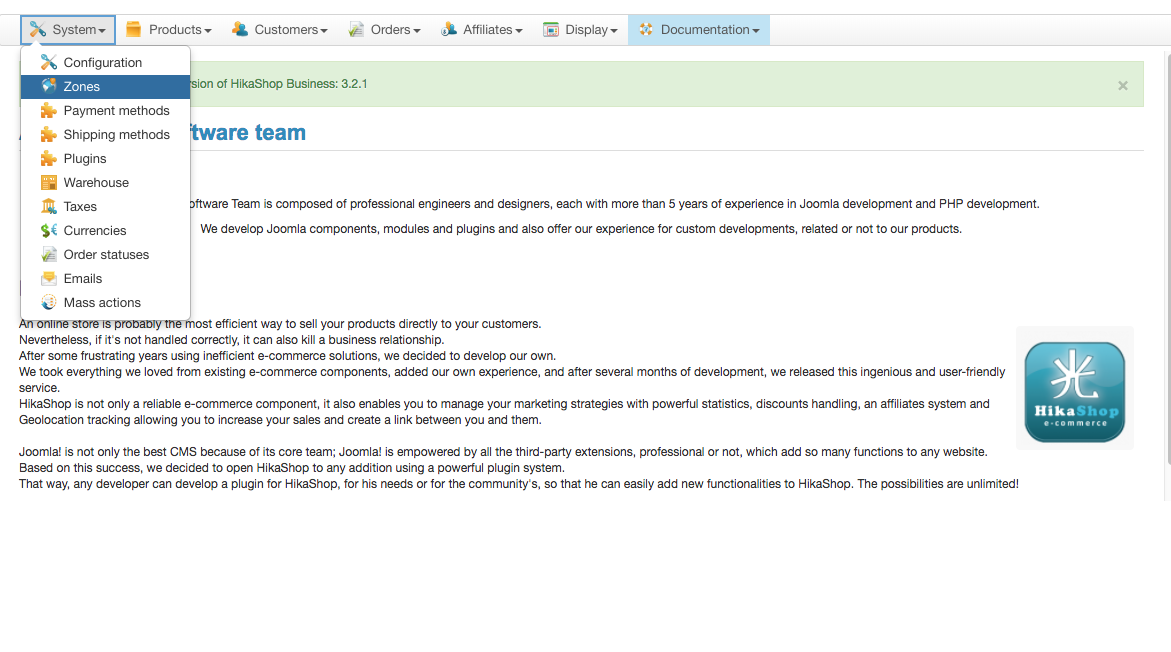Viewport: 1171px width, 652px height.
Task: Expand the Documentation dropdown arrow
Action: click(756, 31)
